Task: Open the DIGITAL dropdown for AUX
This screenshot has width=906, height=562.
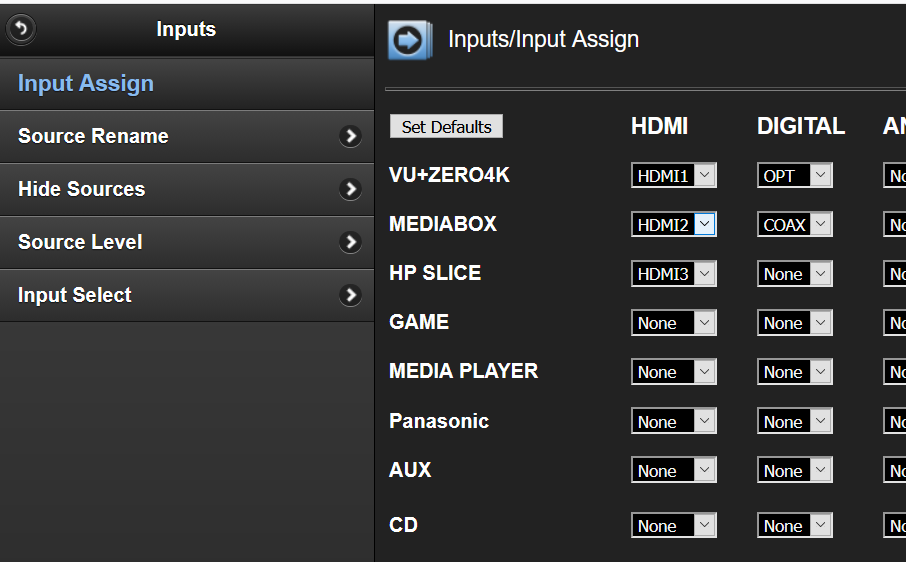Action: (795, 471)
